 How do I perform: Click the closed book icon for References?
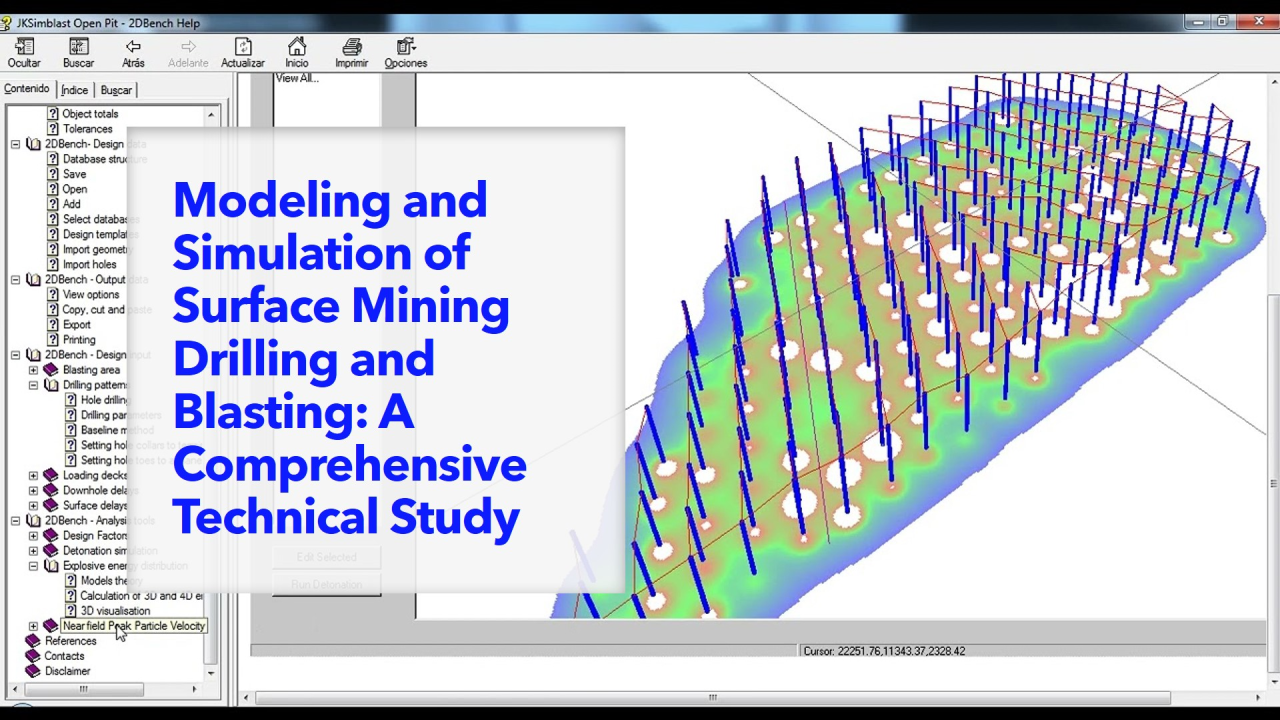click(33, 641)
